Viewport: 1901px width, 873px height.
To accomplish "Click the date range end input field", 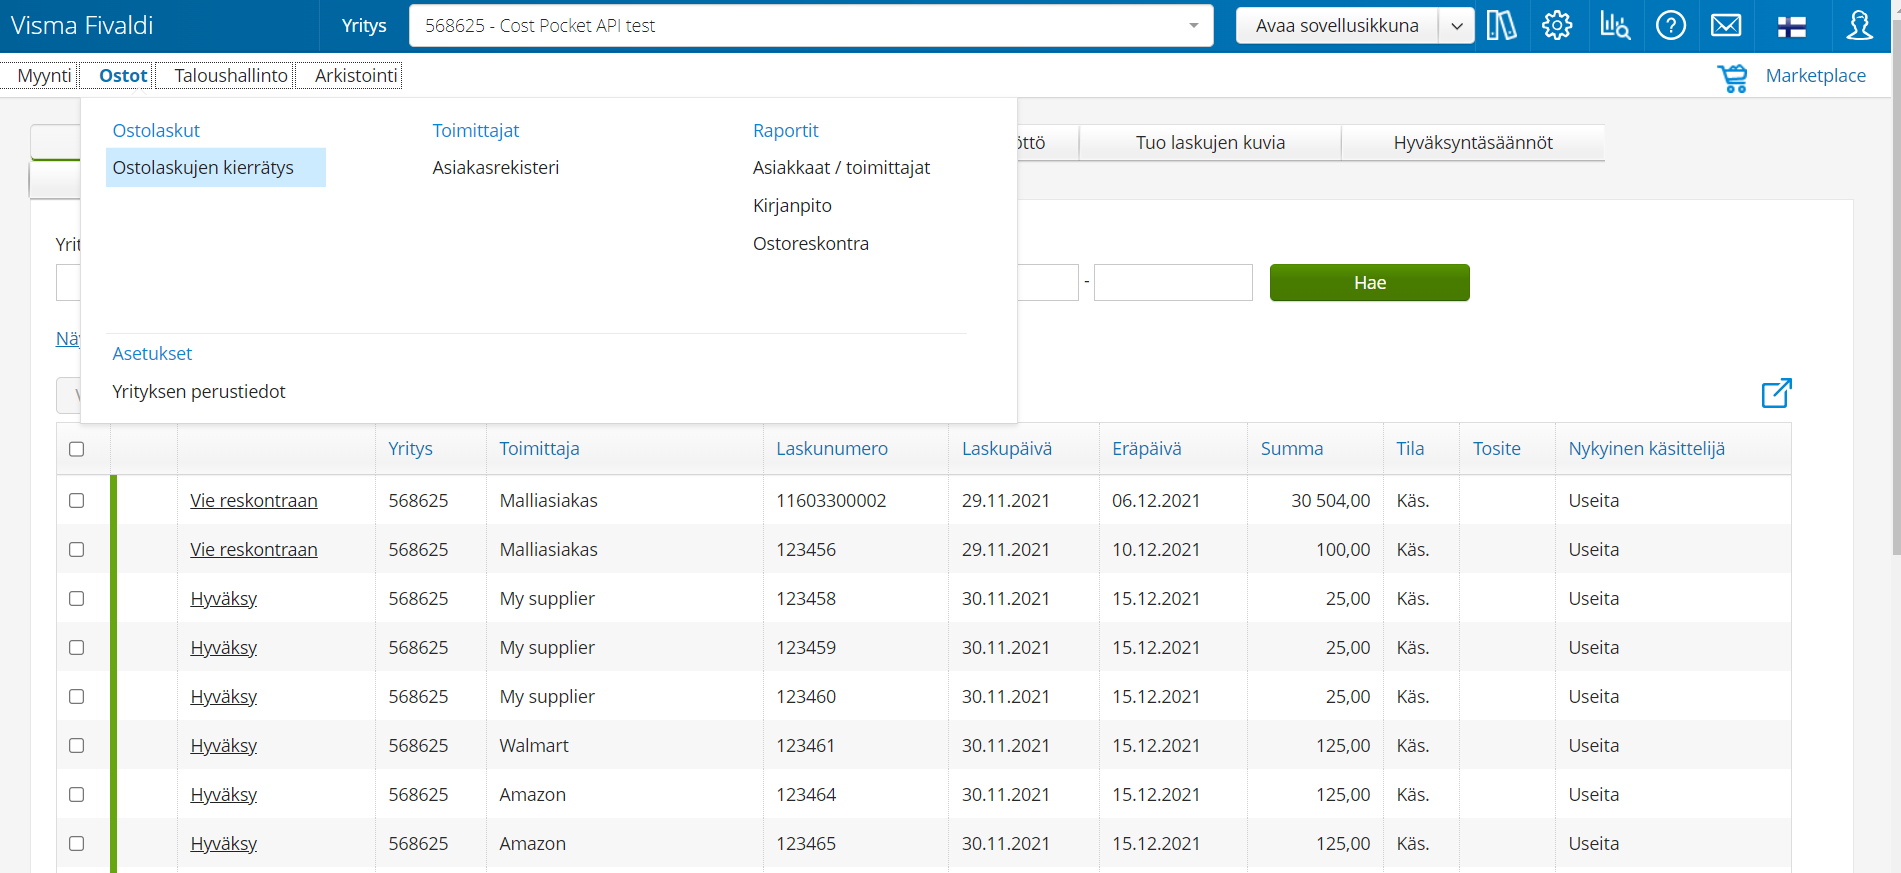I will [x=1173, y=283].
